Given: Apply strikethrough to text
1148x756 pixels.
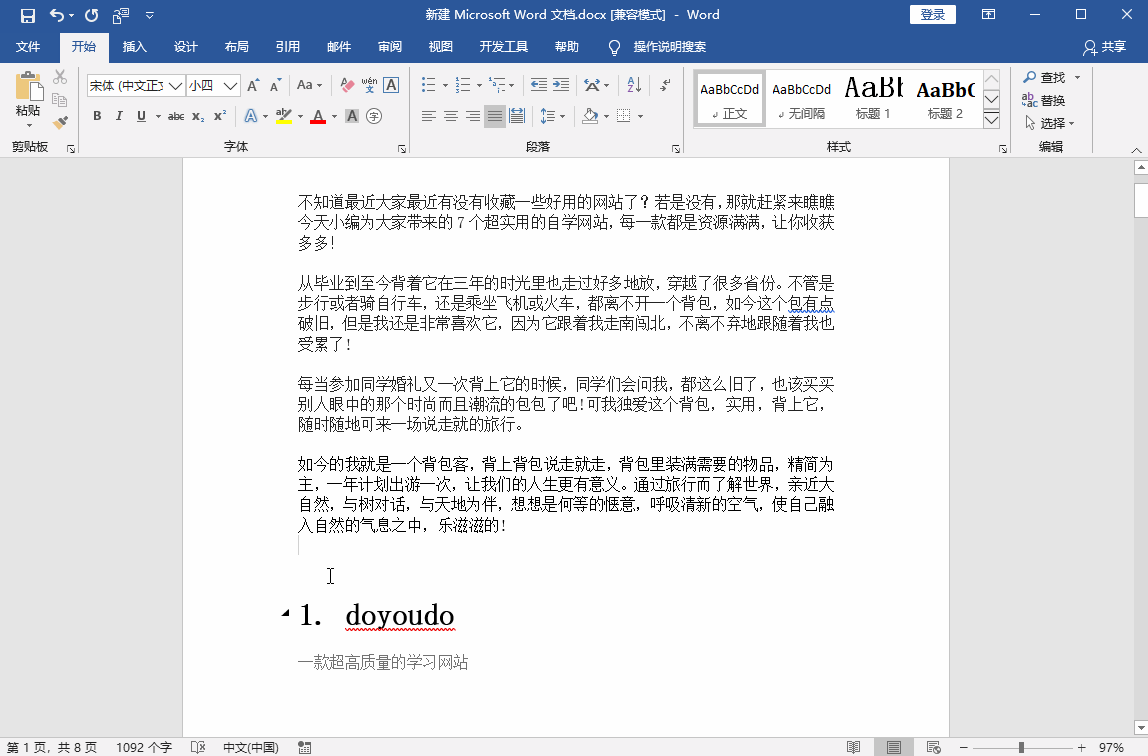Looking at the screenshot, I should coord(180,116).
